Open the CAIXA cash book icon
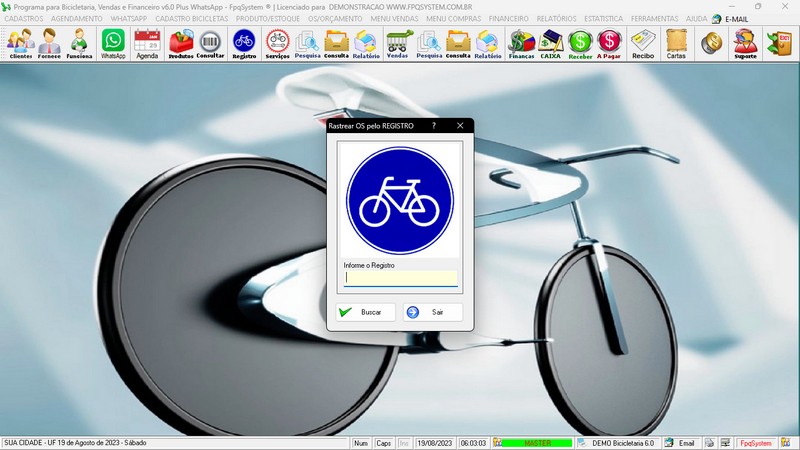This screenshot has height=450, width=800. (551, 44)
